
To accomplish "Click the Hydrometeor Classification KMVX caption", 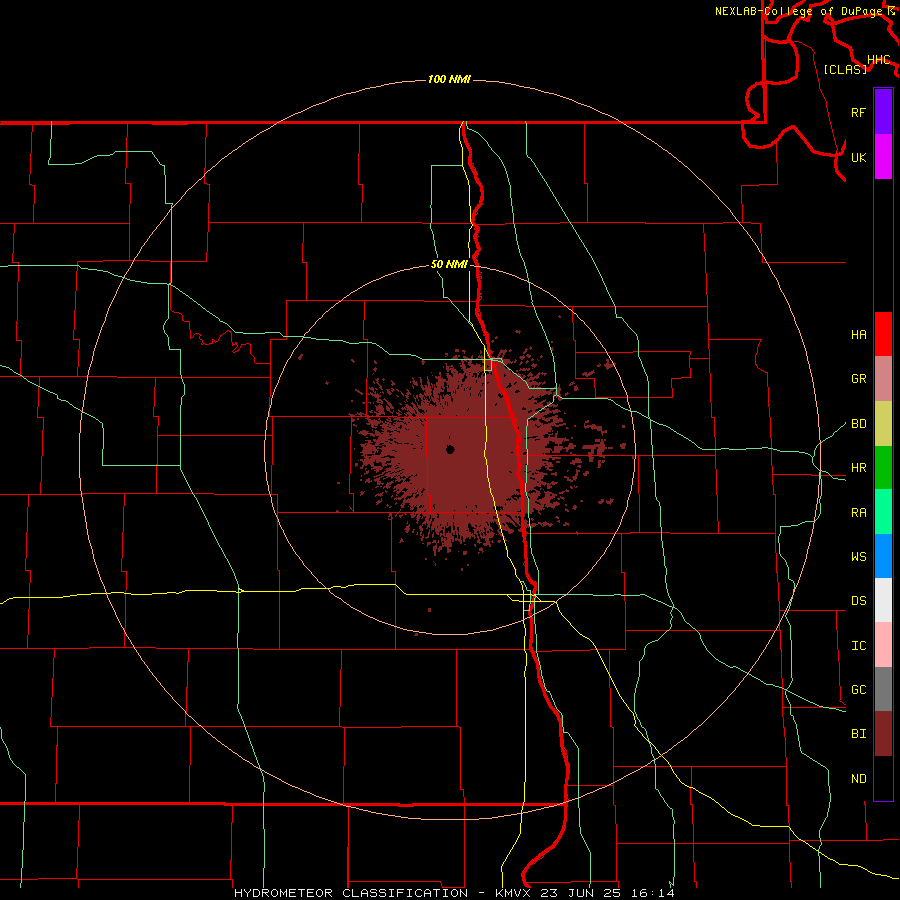I will point(454,893).
